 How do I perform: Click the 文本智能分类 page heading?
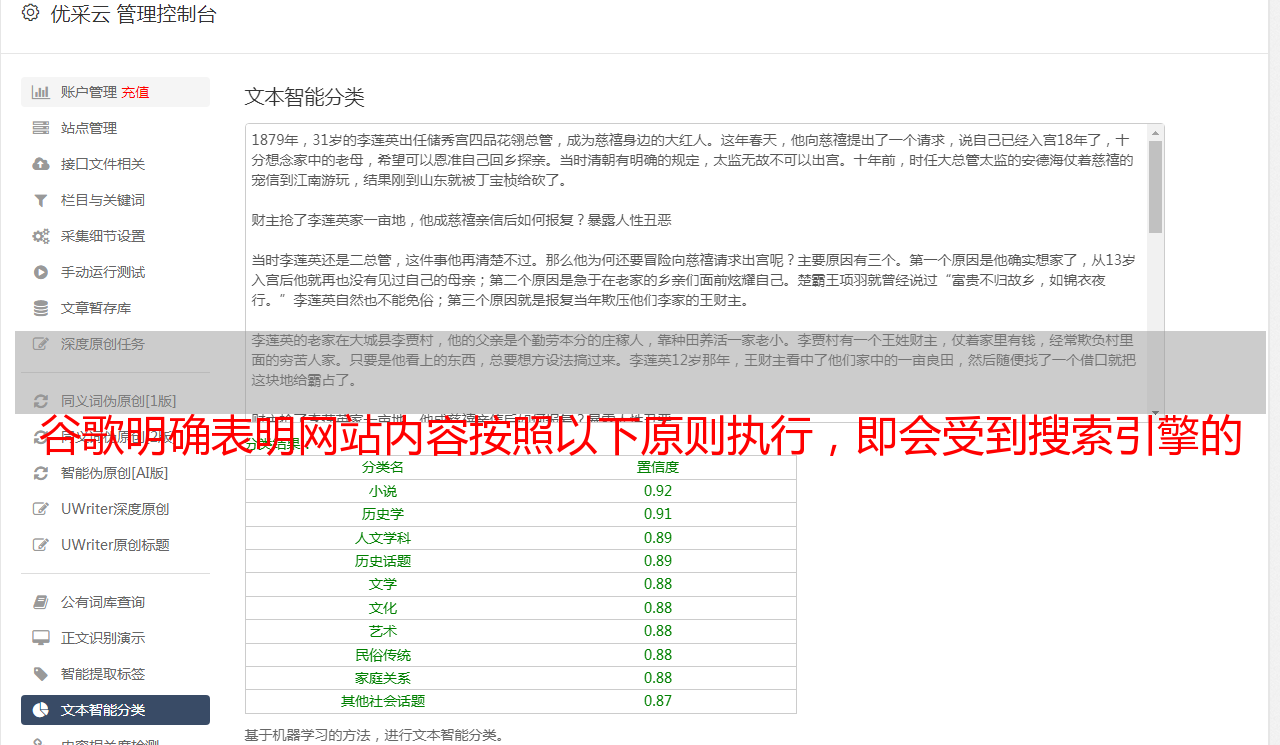pos(305,97)
